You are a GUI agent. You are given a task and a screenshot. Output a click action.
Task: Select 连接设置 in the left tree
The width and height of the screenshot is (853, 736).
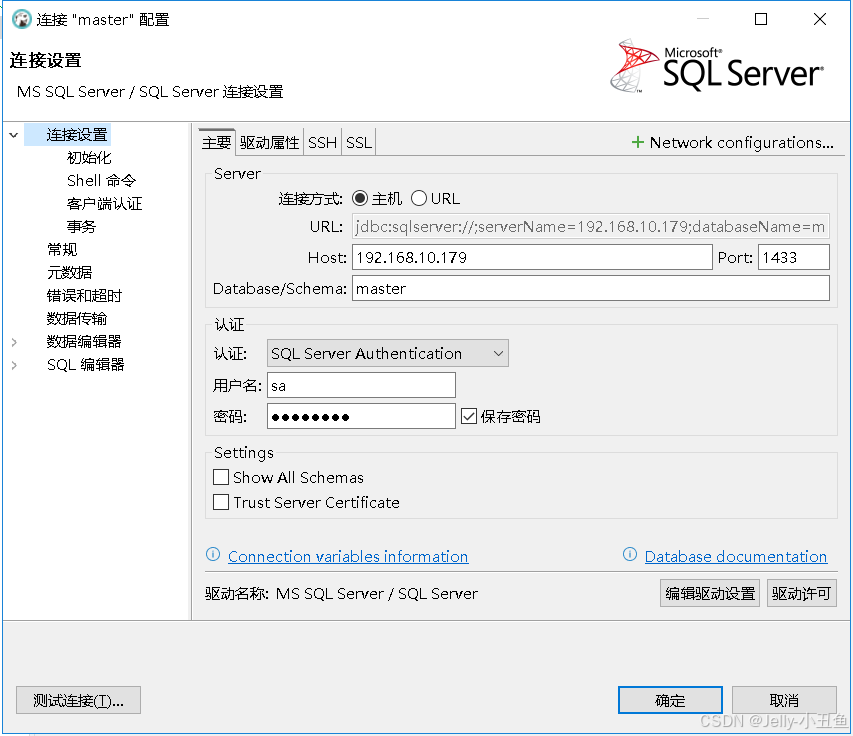click(x=77, y=135)
